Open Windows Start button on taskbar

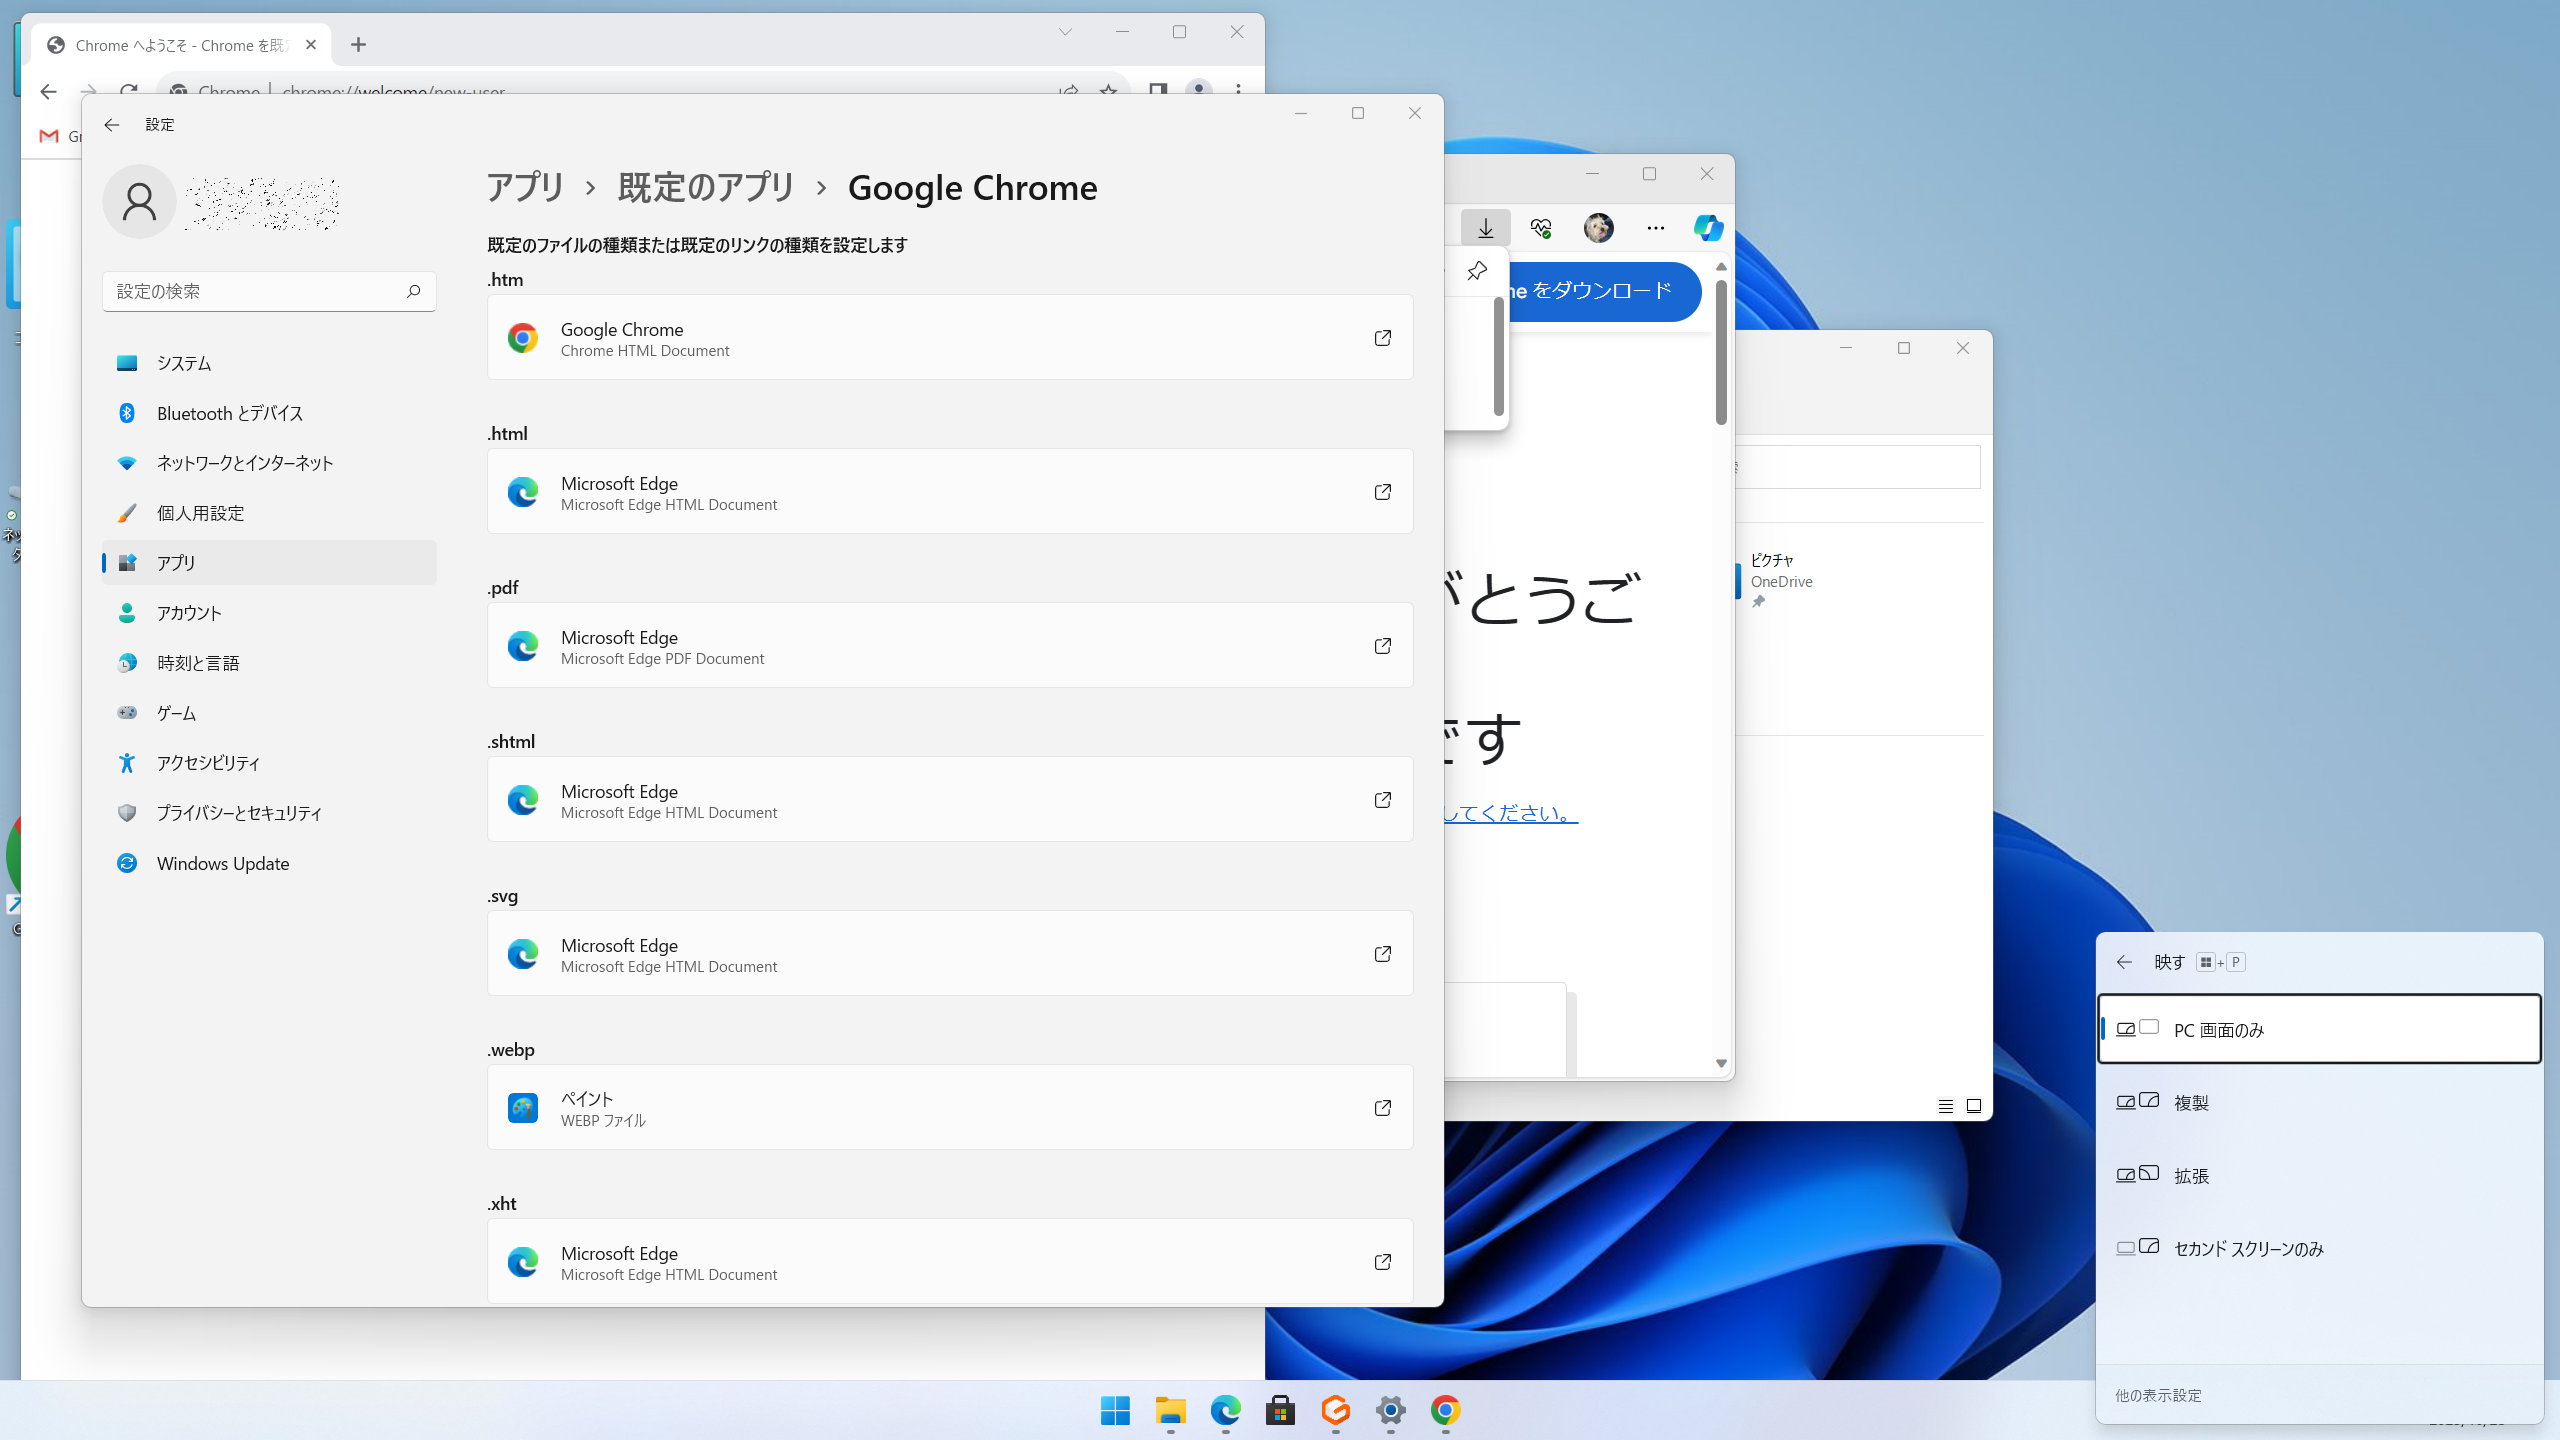point(1115,1410)
